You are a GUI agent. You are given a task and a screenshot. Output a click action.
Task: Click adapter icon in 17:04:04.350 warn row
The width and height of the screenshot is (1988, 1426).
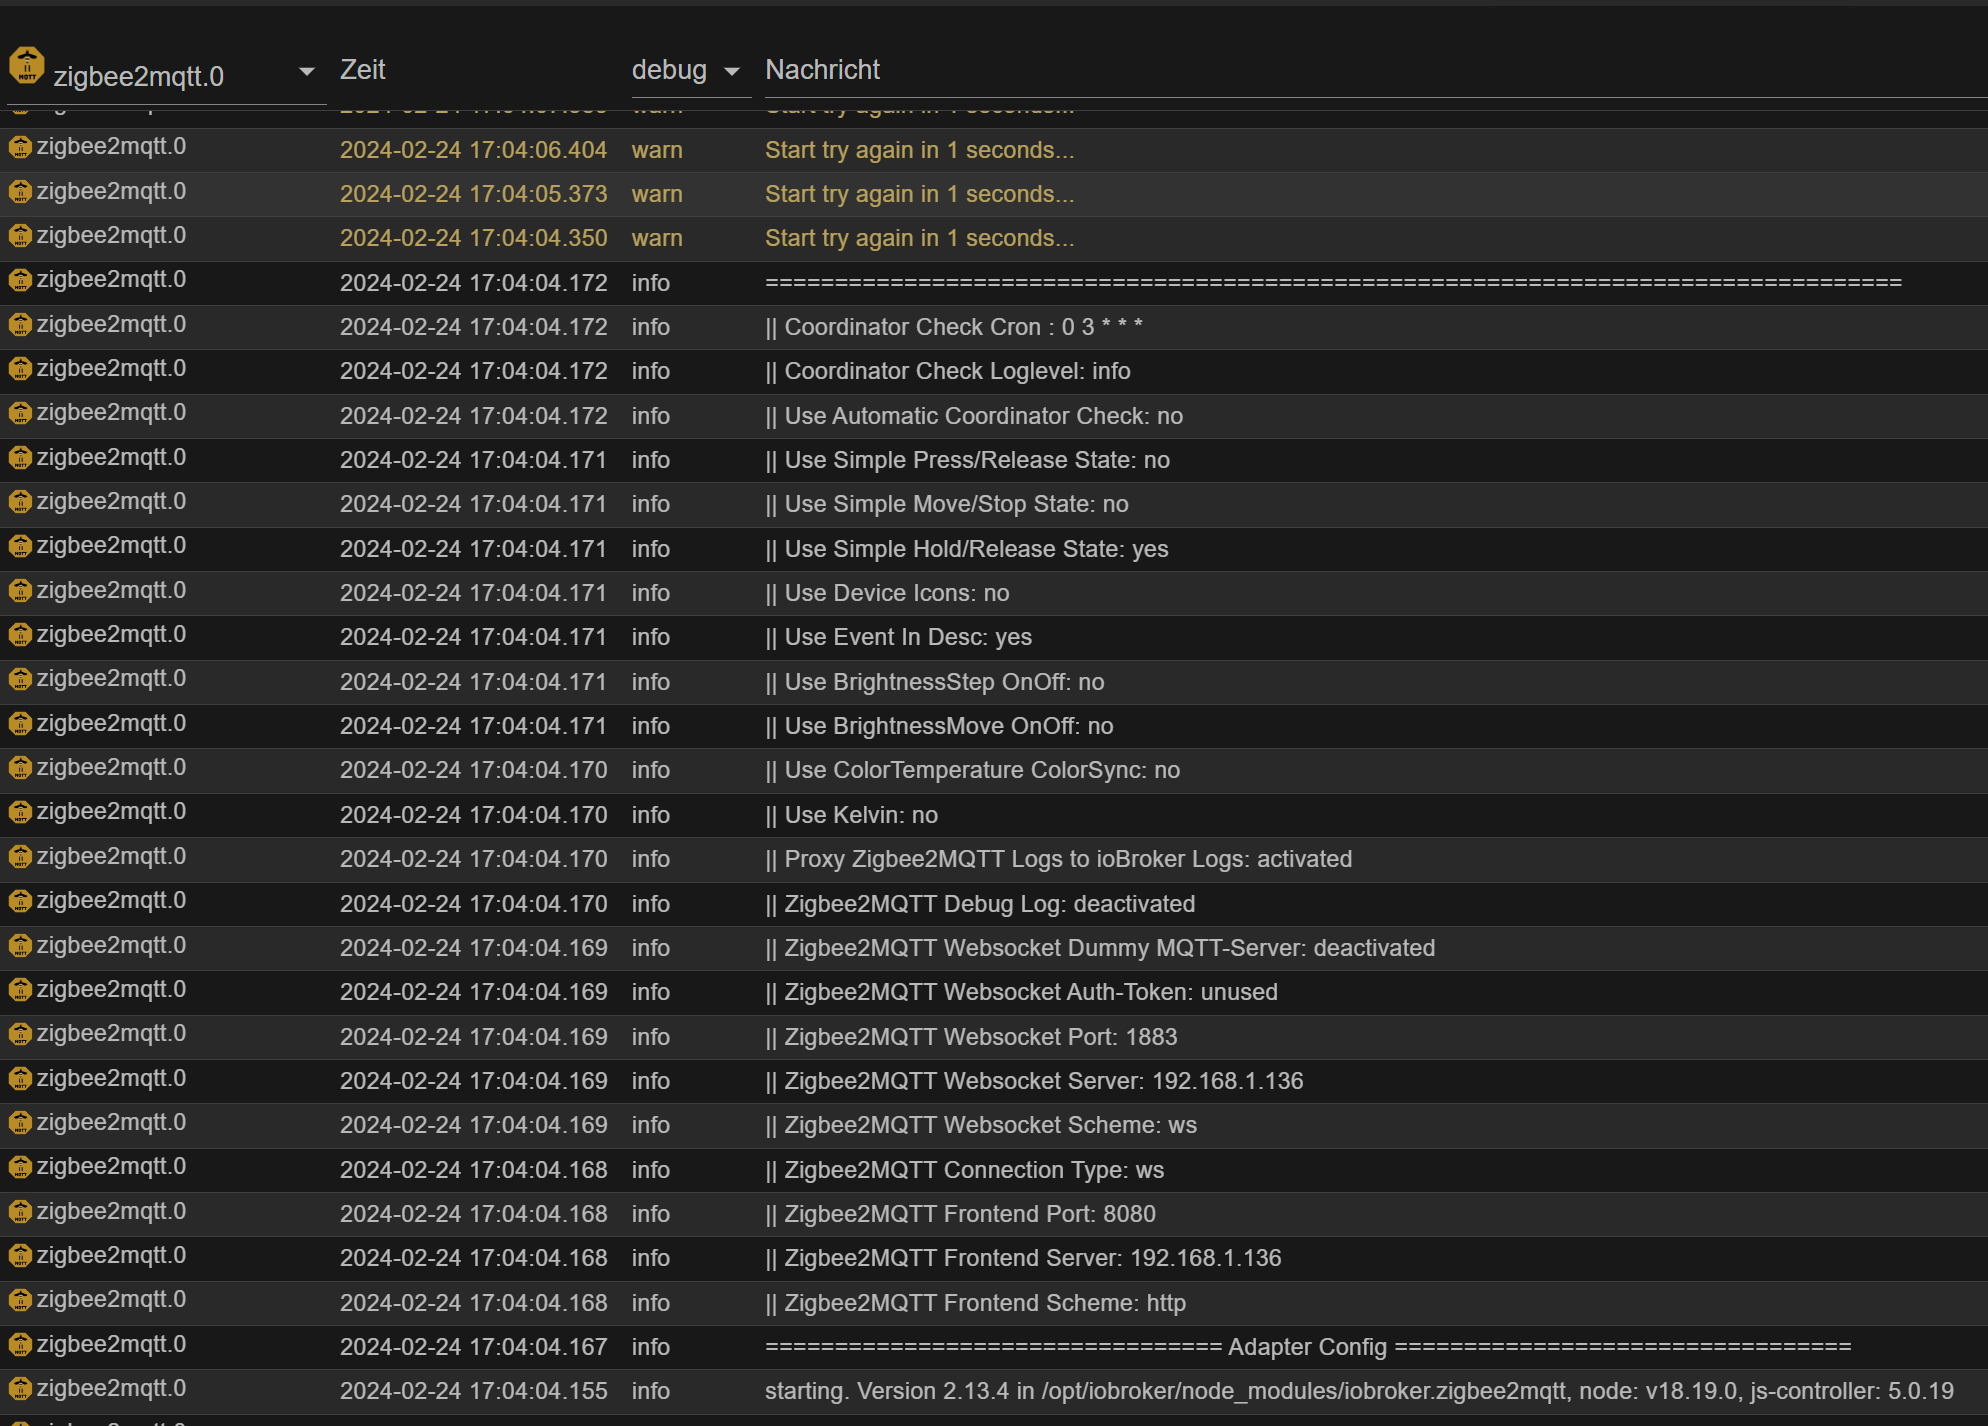(x=20, y=236)
